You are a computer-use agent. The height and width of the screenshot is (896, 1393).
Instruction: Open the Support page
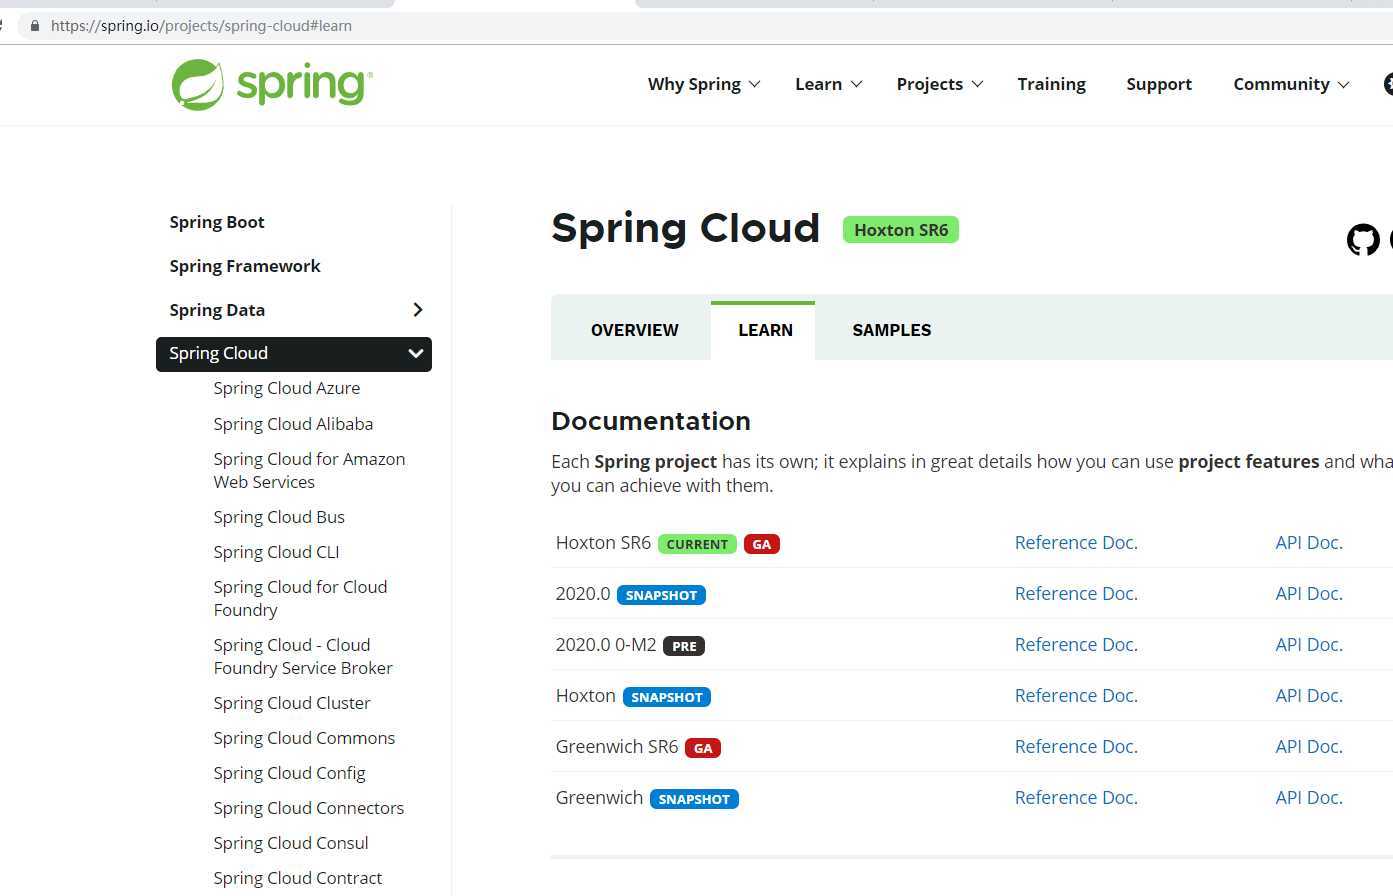pyautogui.click(x=1159, y=84)
